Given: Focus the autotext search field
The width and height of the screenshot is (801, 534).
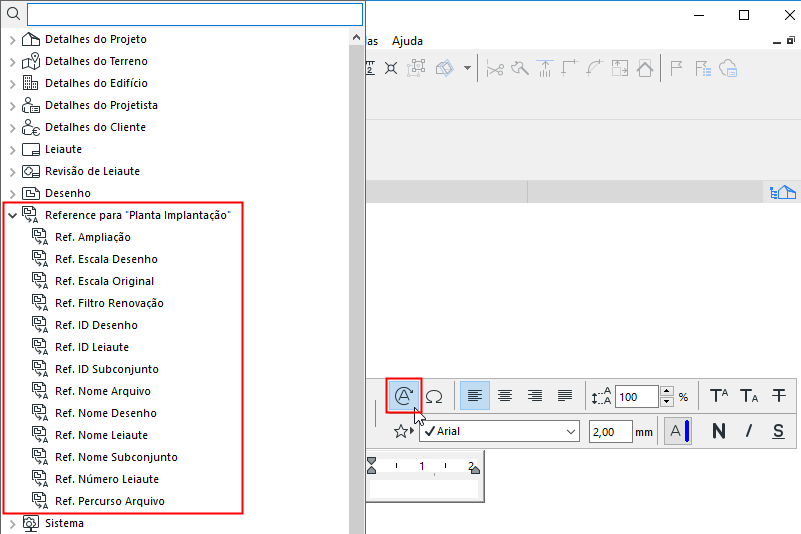Looking at the screenshot, I should coord(195,14).
